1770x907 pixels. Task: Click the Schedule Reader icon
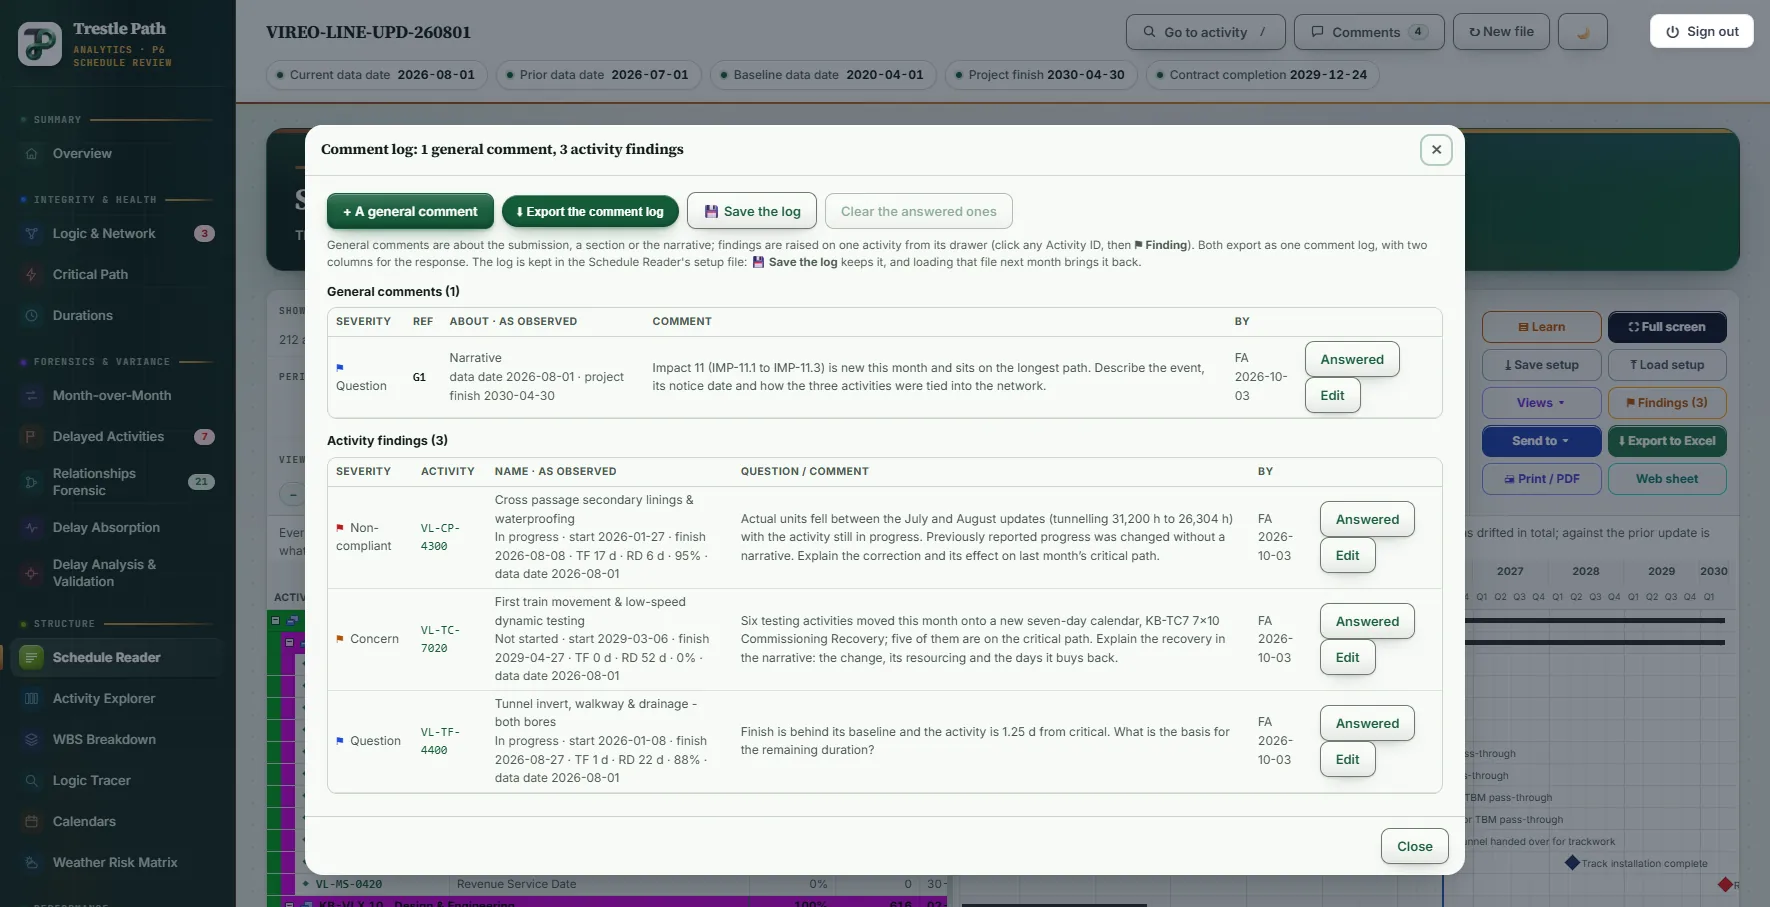coord(31,658)
